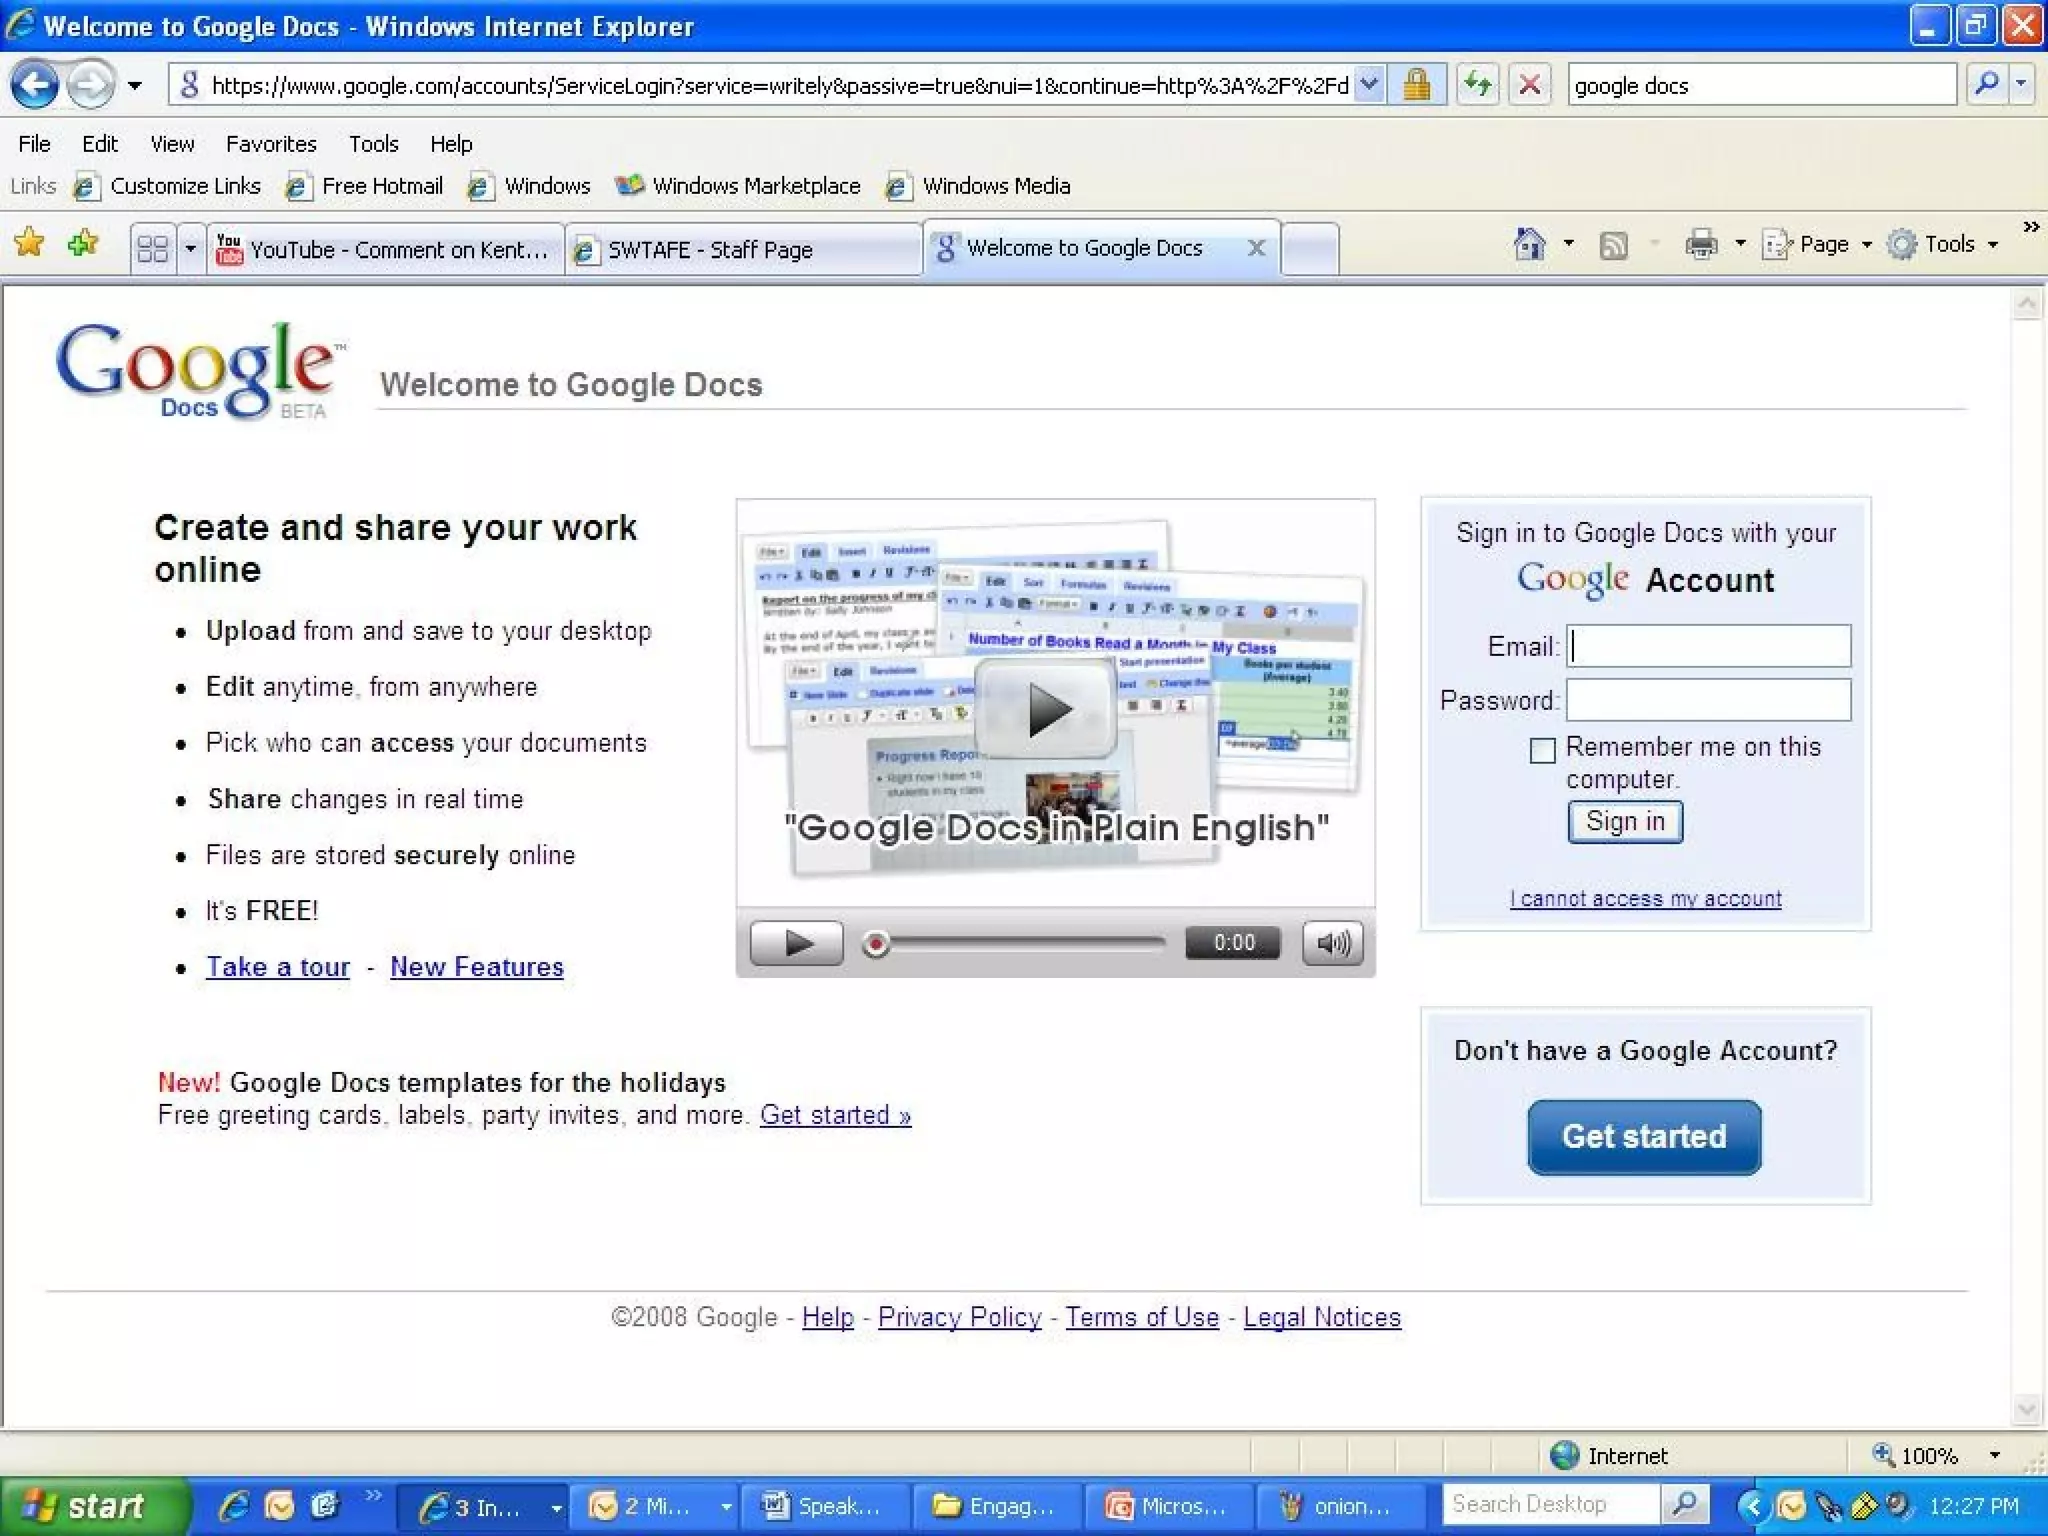This screenshot has width=2048, height=1536.
Task: Open the View menu
Action: coord(172,144)
